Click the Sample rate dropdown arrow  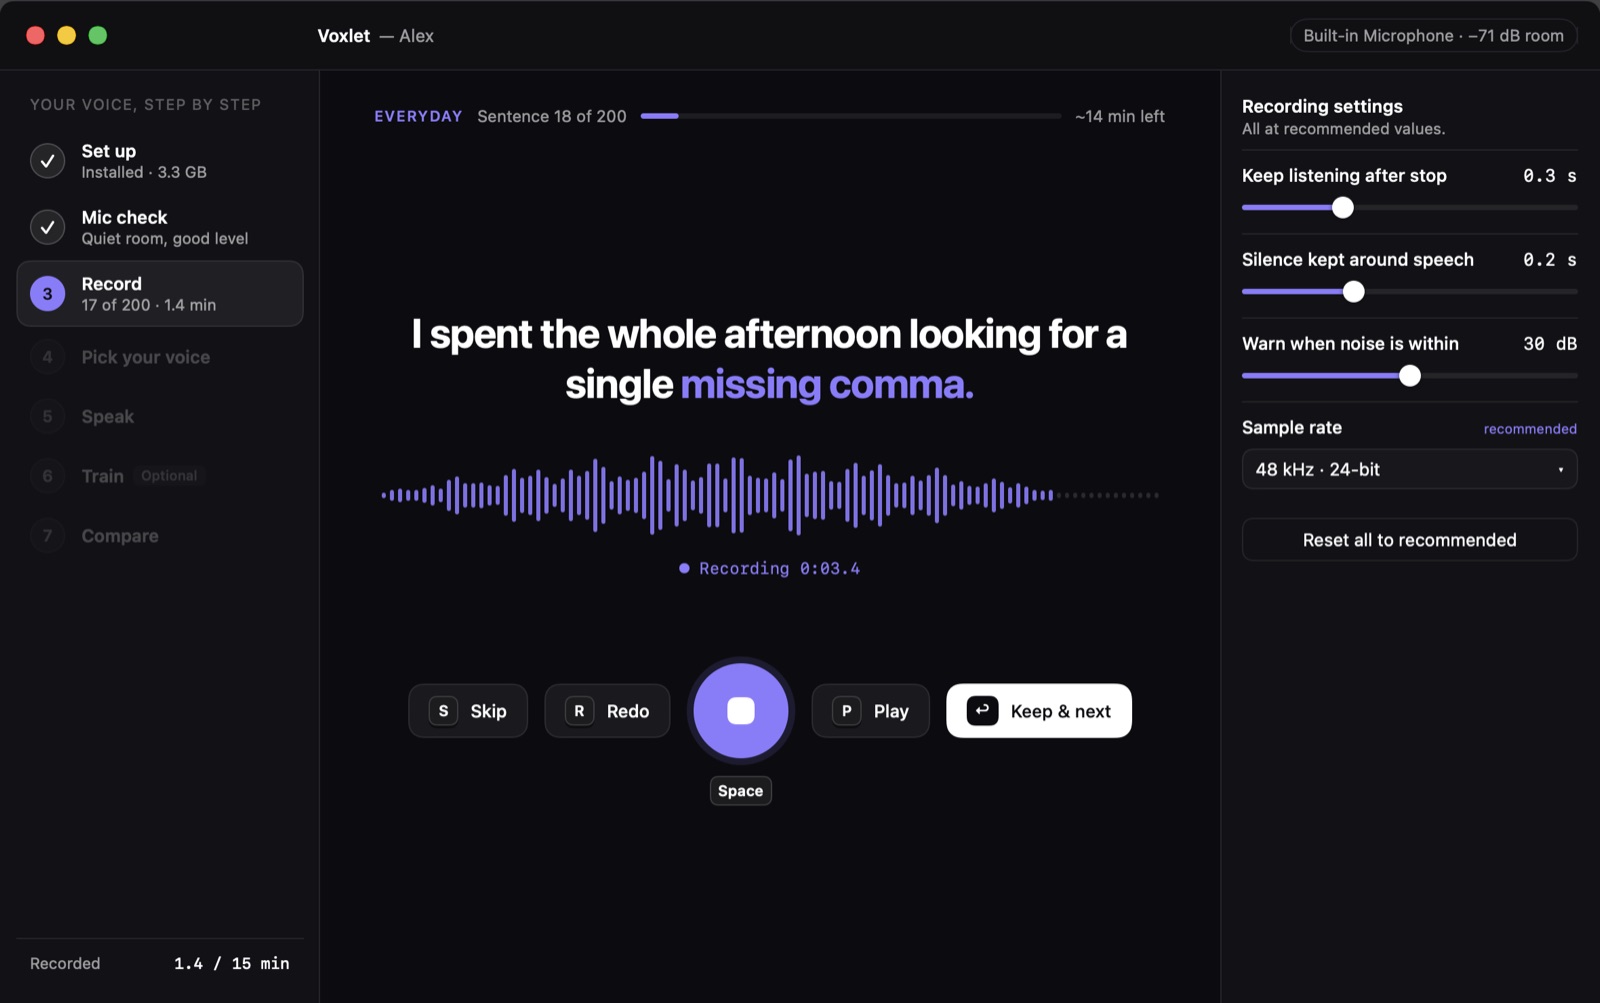point(1560,470)
